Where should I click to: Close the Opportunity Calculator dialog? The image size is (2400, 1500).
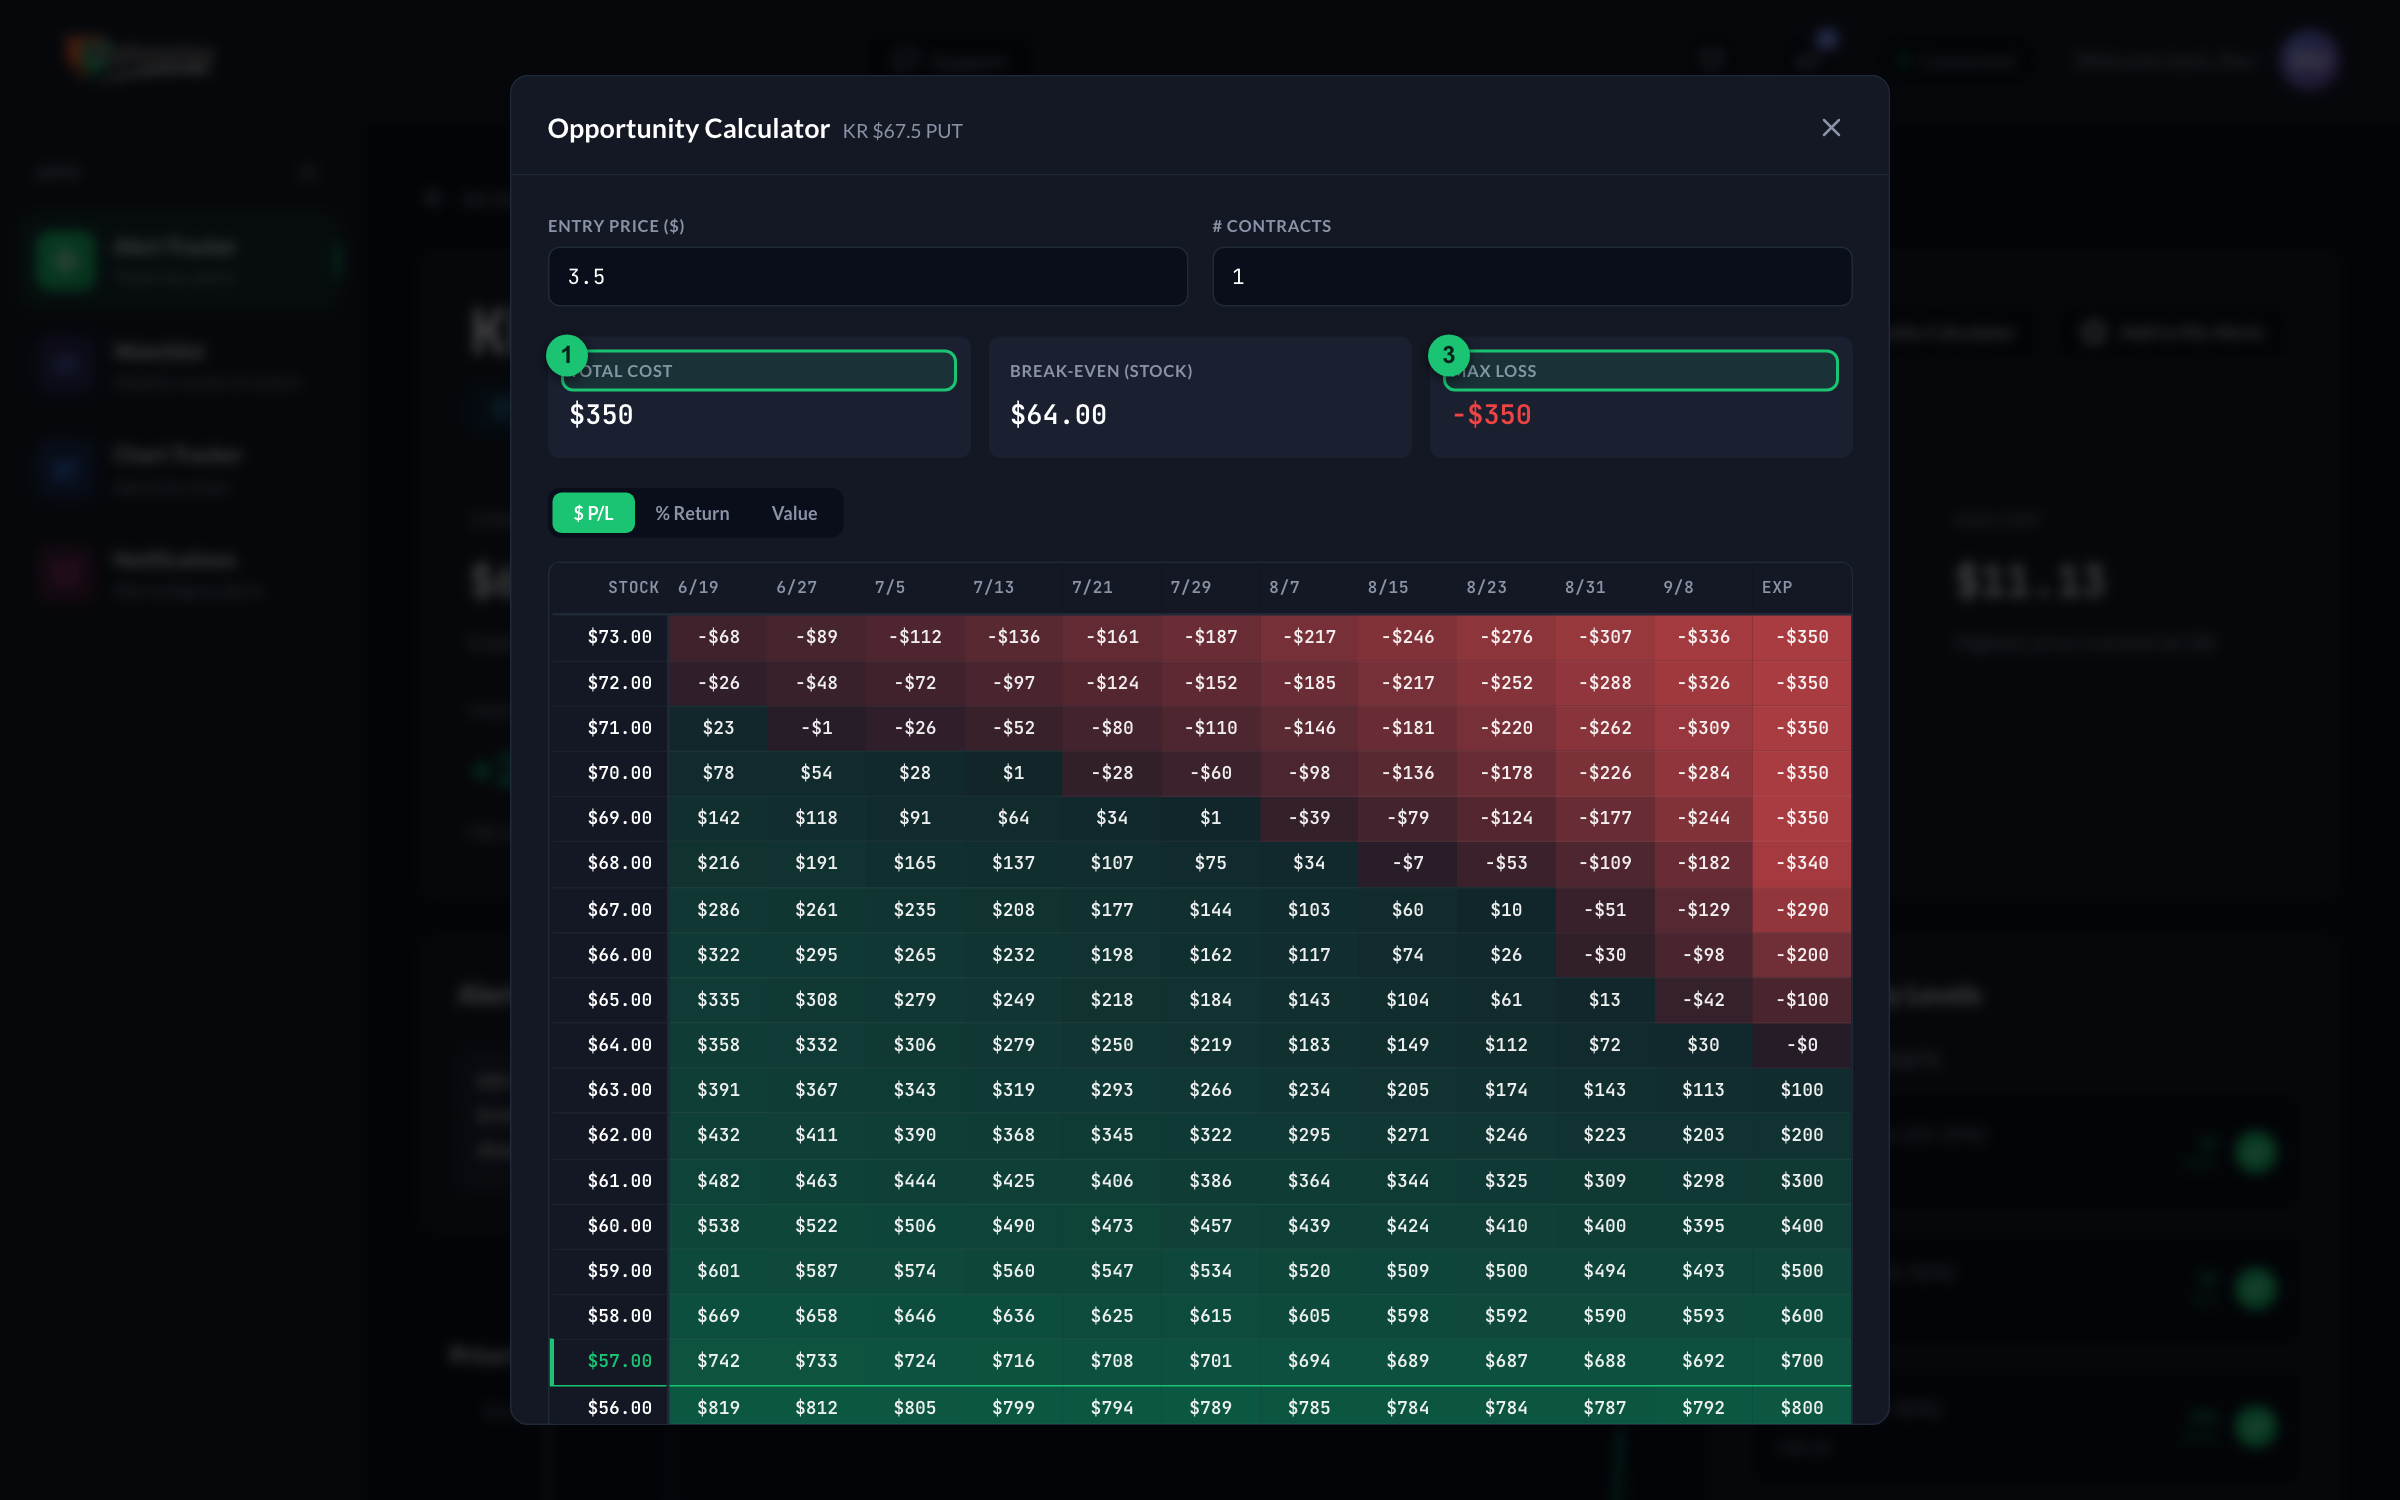pyautogui.click(x=1831, y=128)
